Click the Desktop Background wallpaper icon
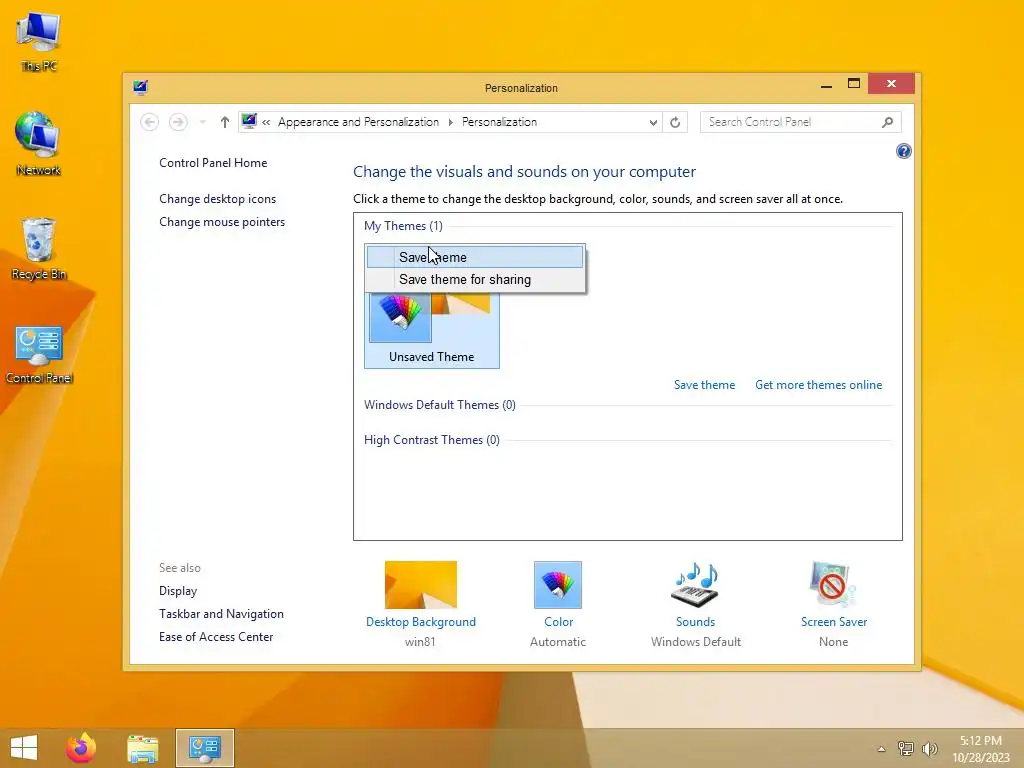The image size is (1024, 768). point(421,584)
